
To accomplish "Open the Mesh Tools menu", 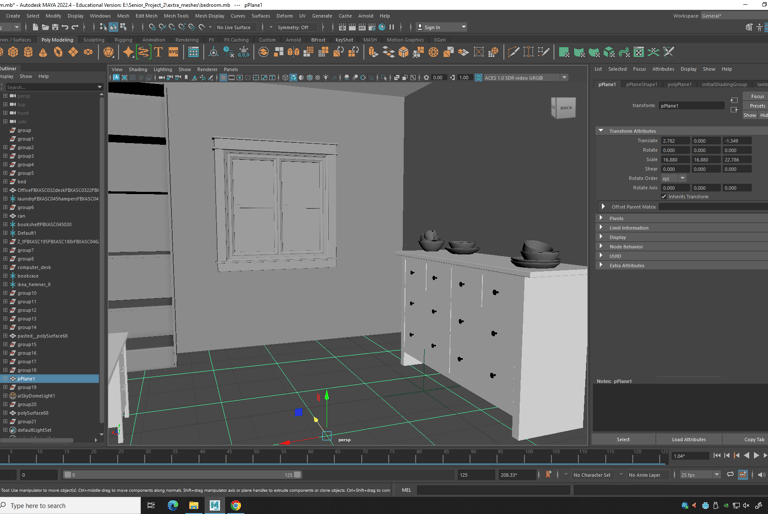I will pos(176,16).
